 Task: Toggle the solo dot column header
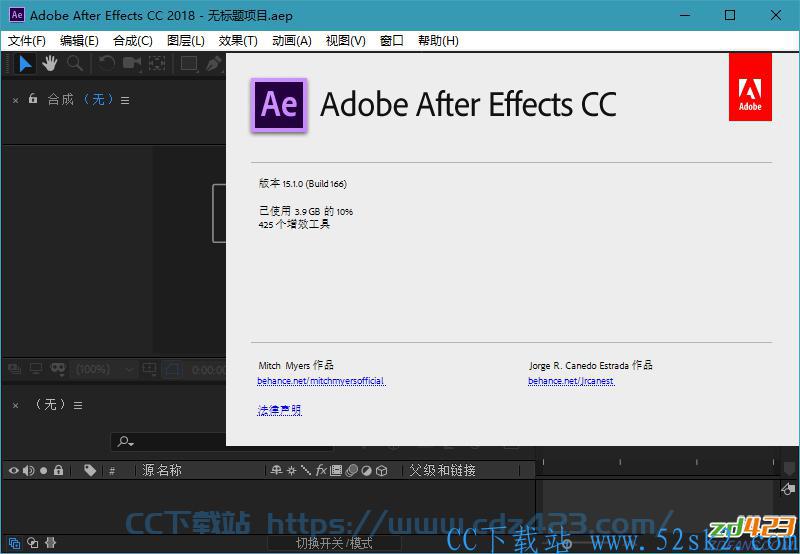(44, 470)
